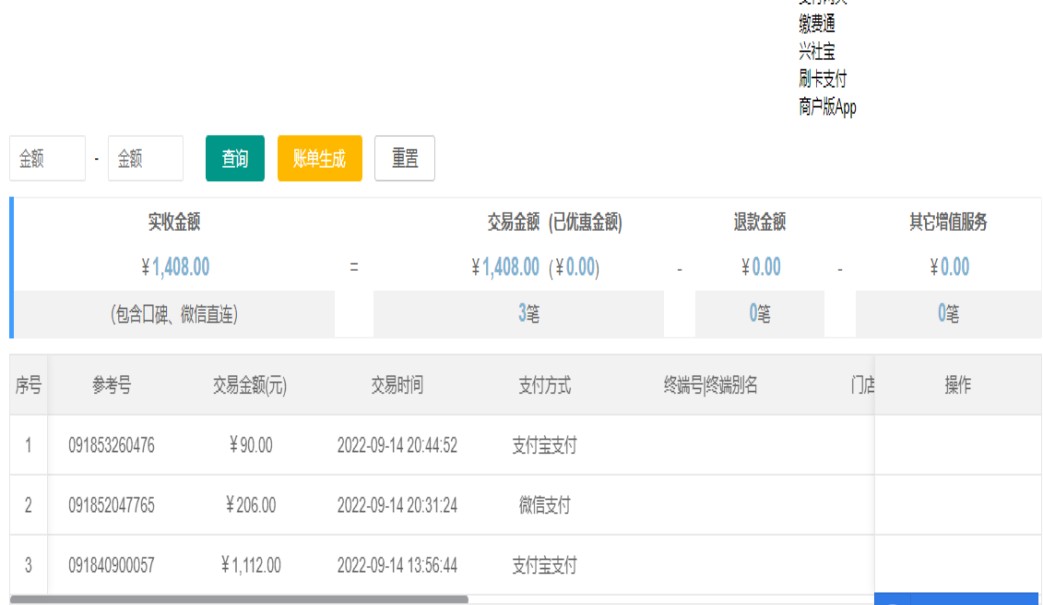The width and height of the screenshot is (1043, 605).
Task: Select row with reference number 091852047765
Action: (x=111, y=506)
